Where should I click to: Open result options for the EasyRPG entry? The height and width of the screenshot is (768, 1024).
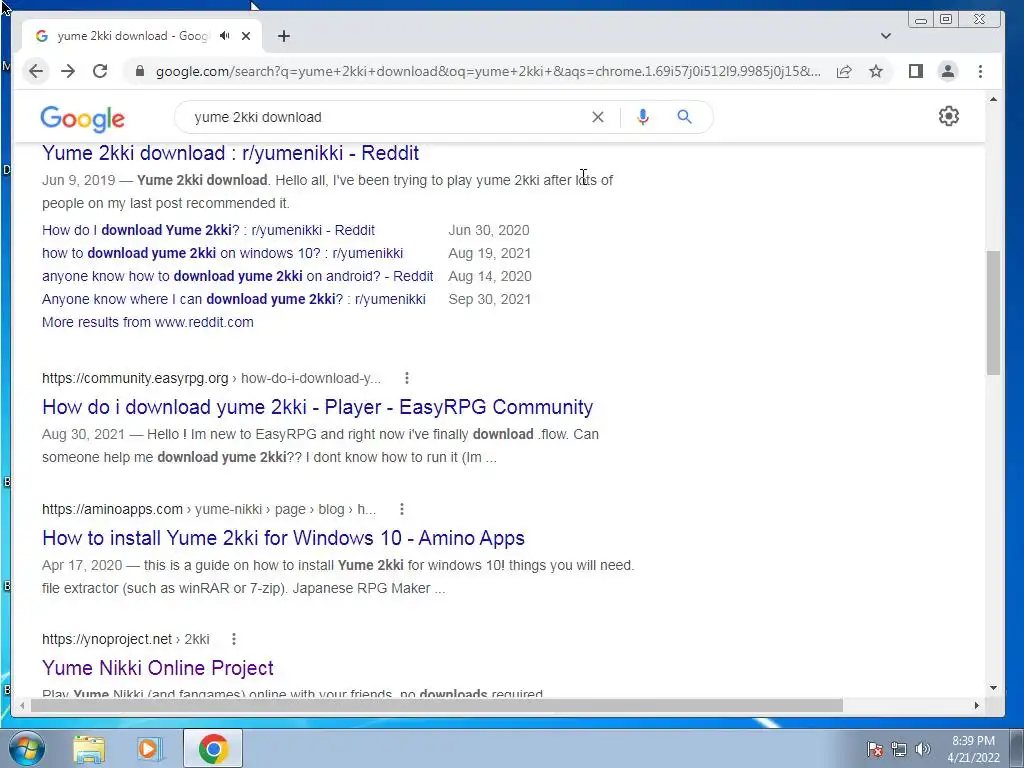pyautogui.click(x=406, y=378)
